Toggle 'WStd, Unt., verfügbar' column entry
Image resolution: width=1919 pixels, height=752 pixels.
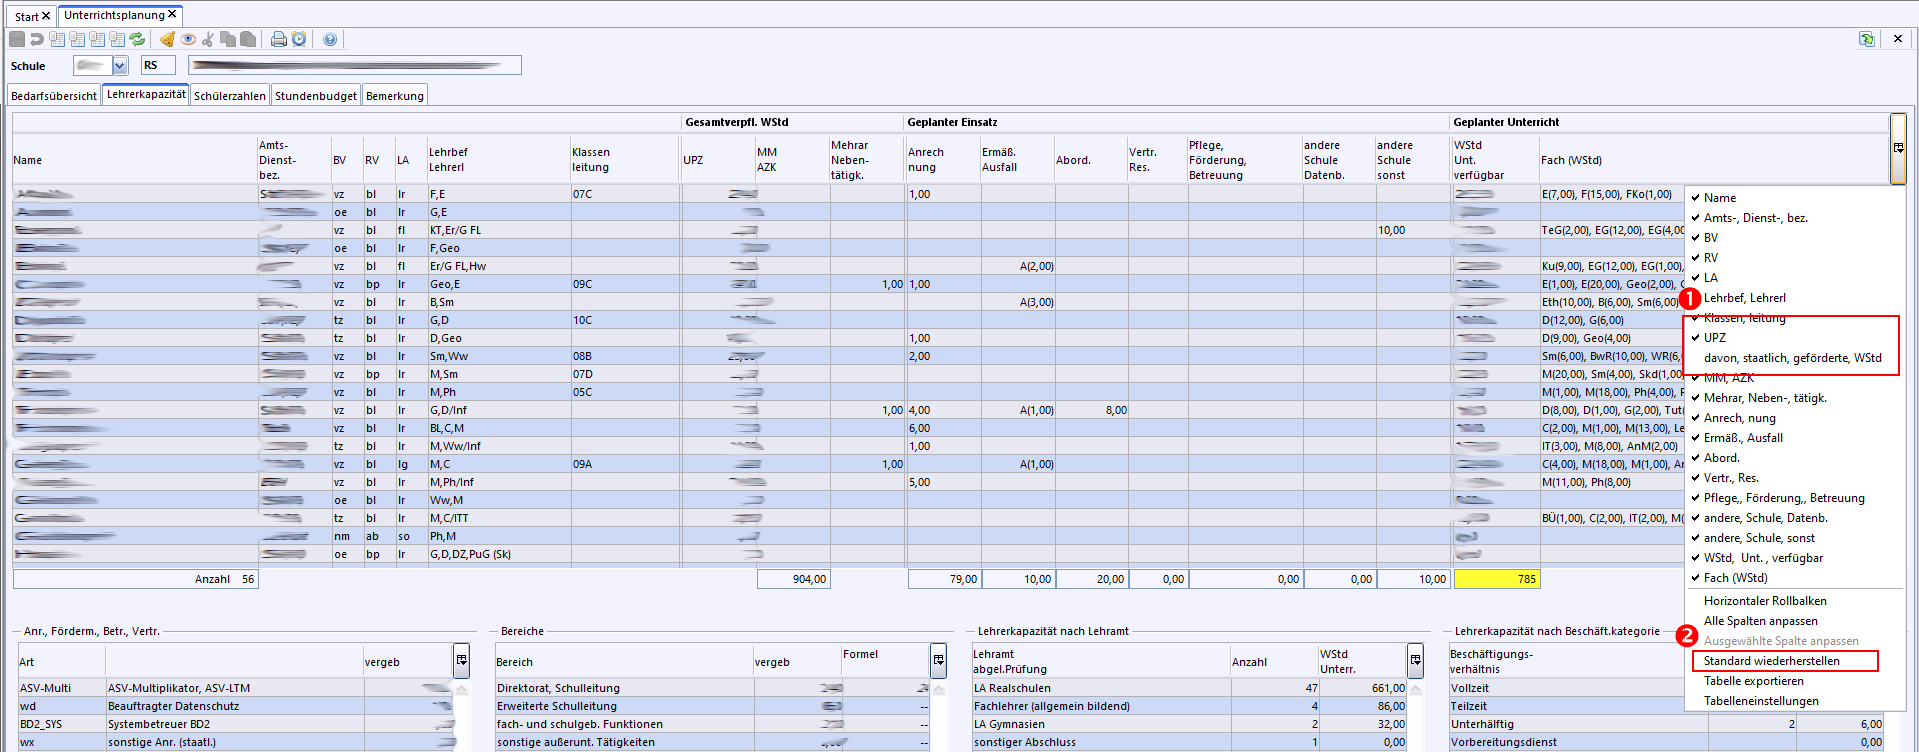pos(1764,558)
